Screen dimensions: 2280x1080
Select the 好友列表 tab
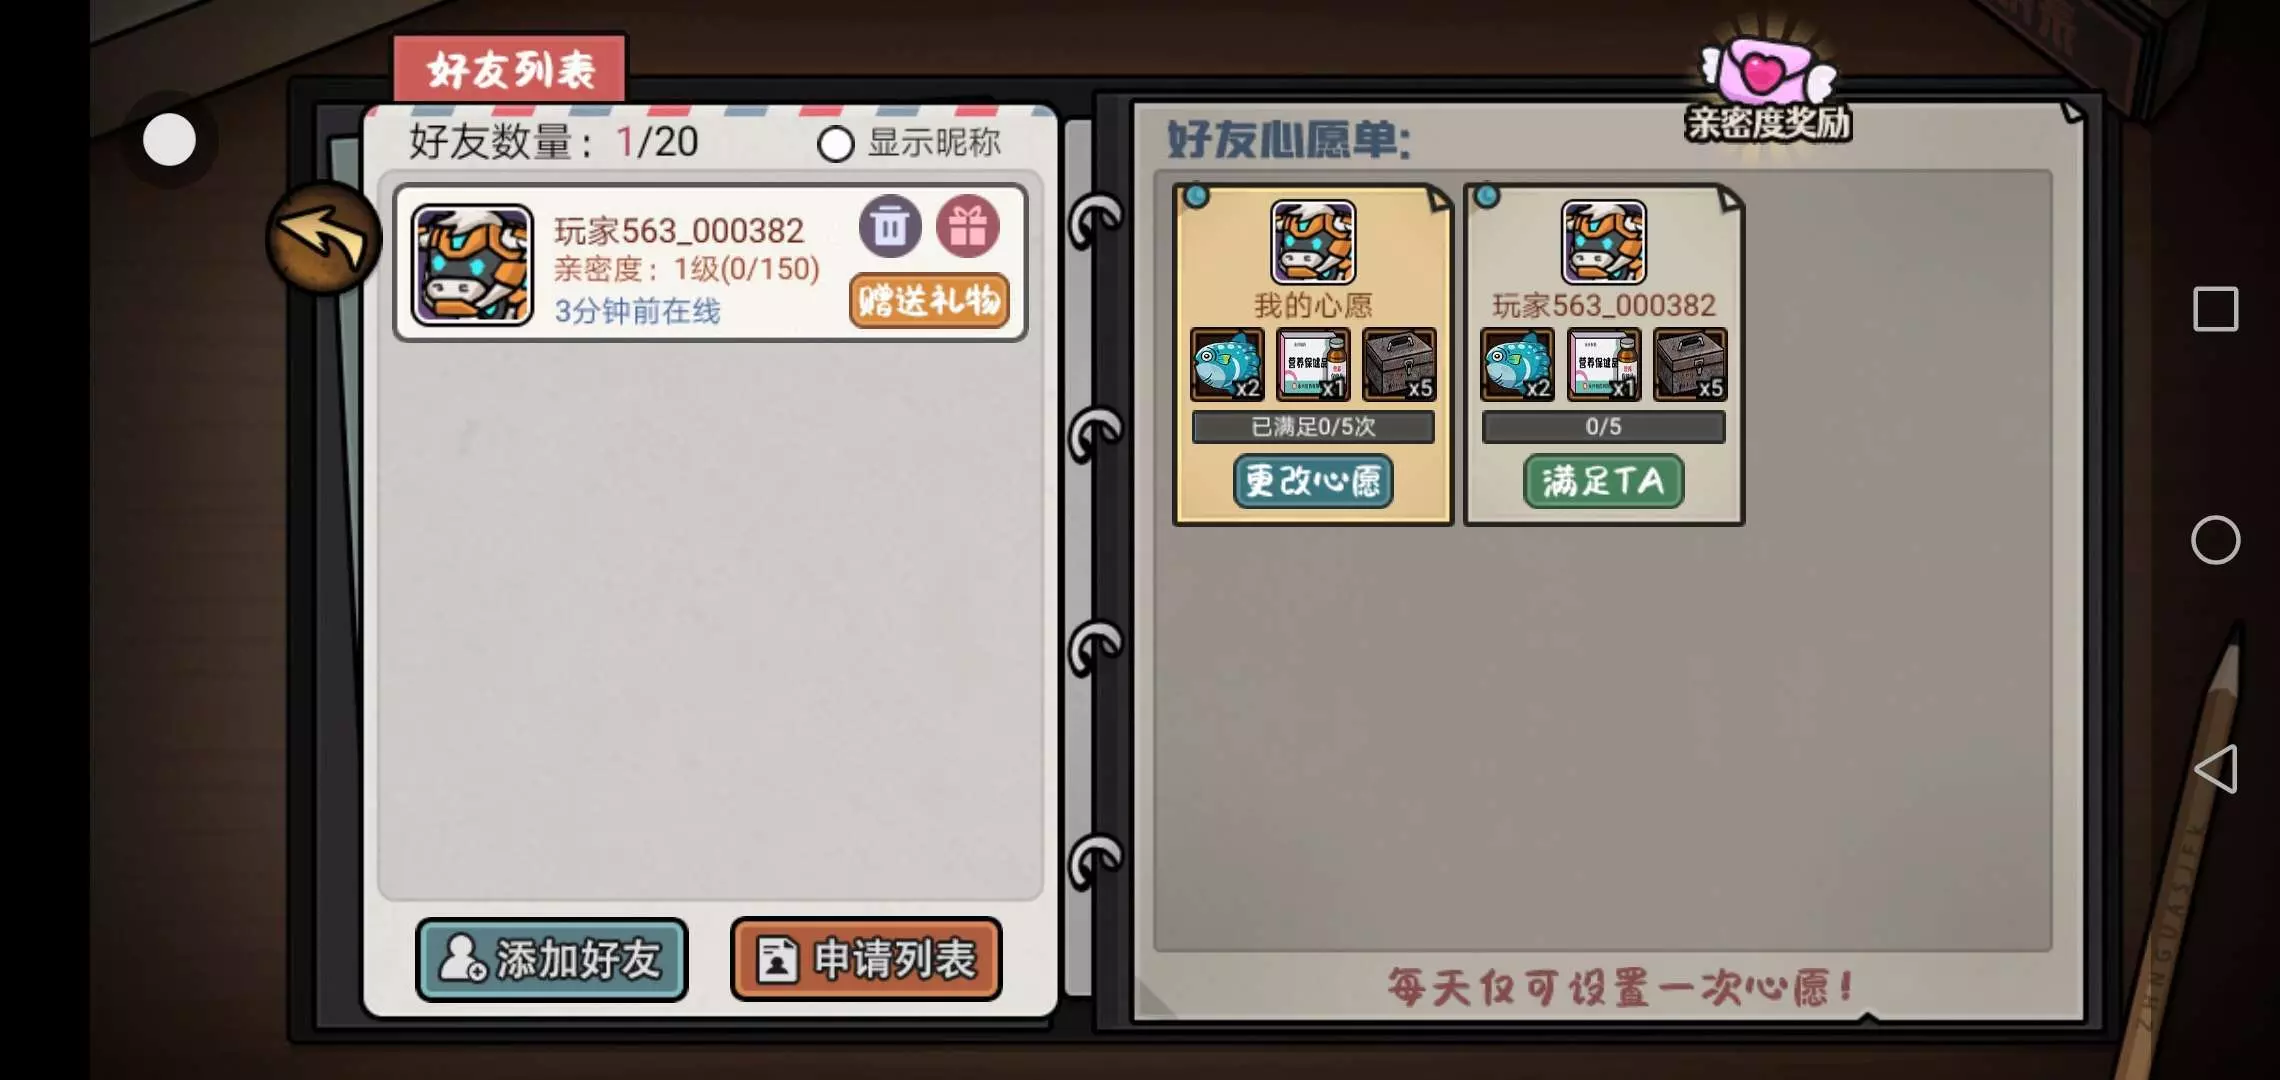tap(510, 69)
